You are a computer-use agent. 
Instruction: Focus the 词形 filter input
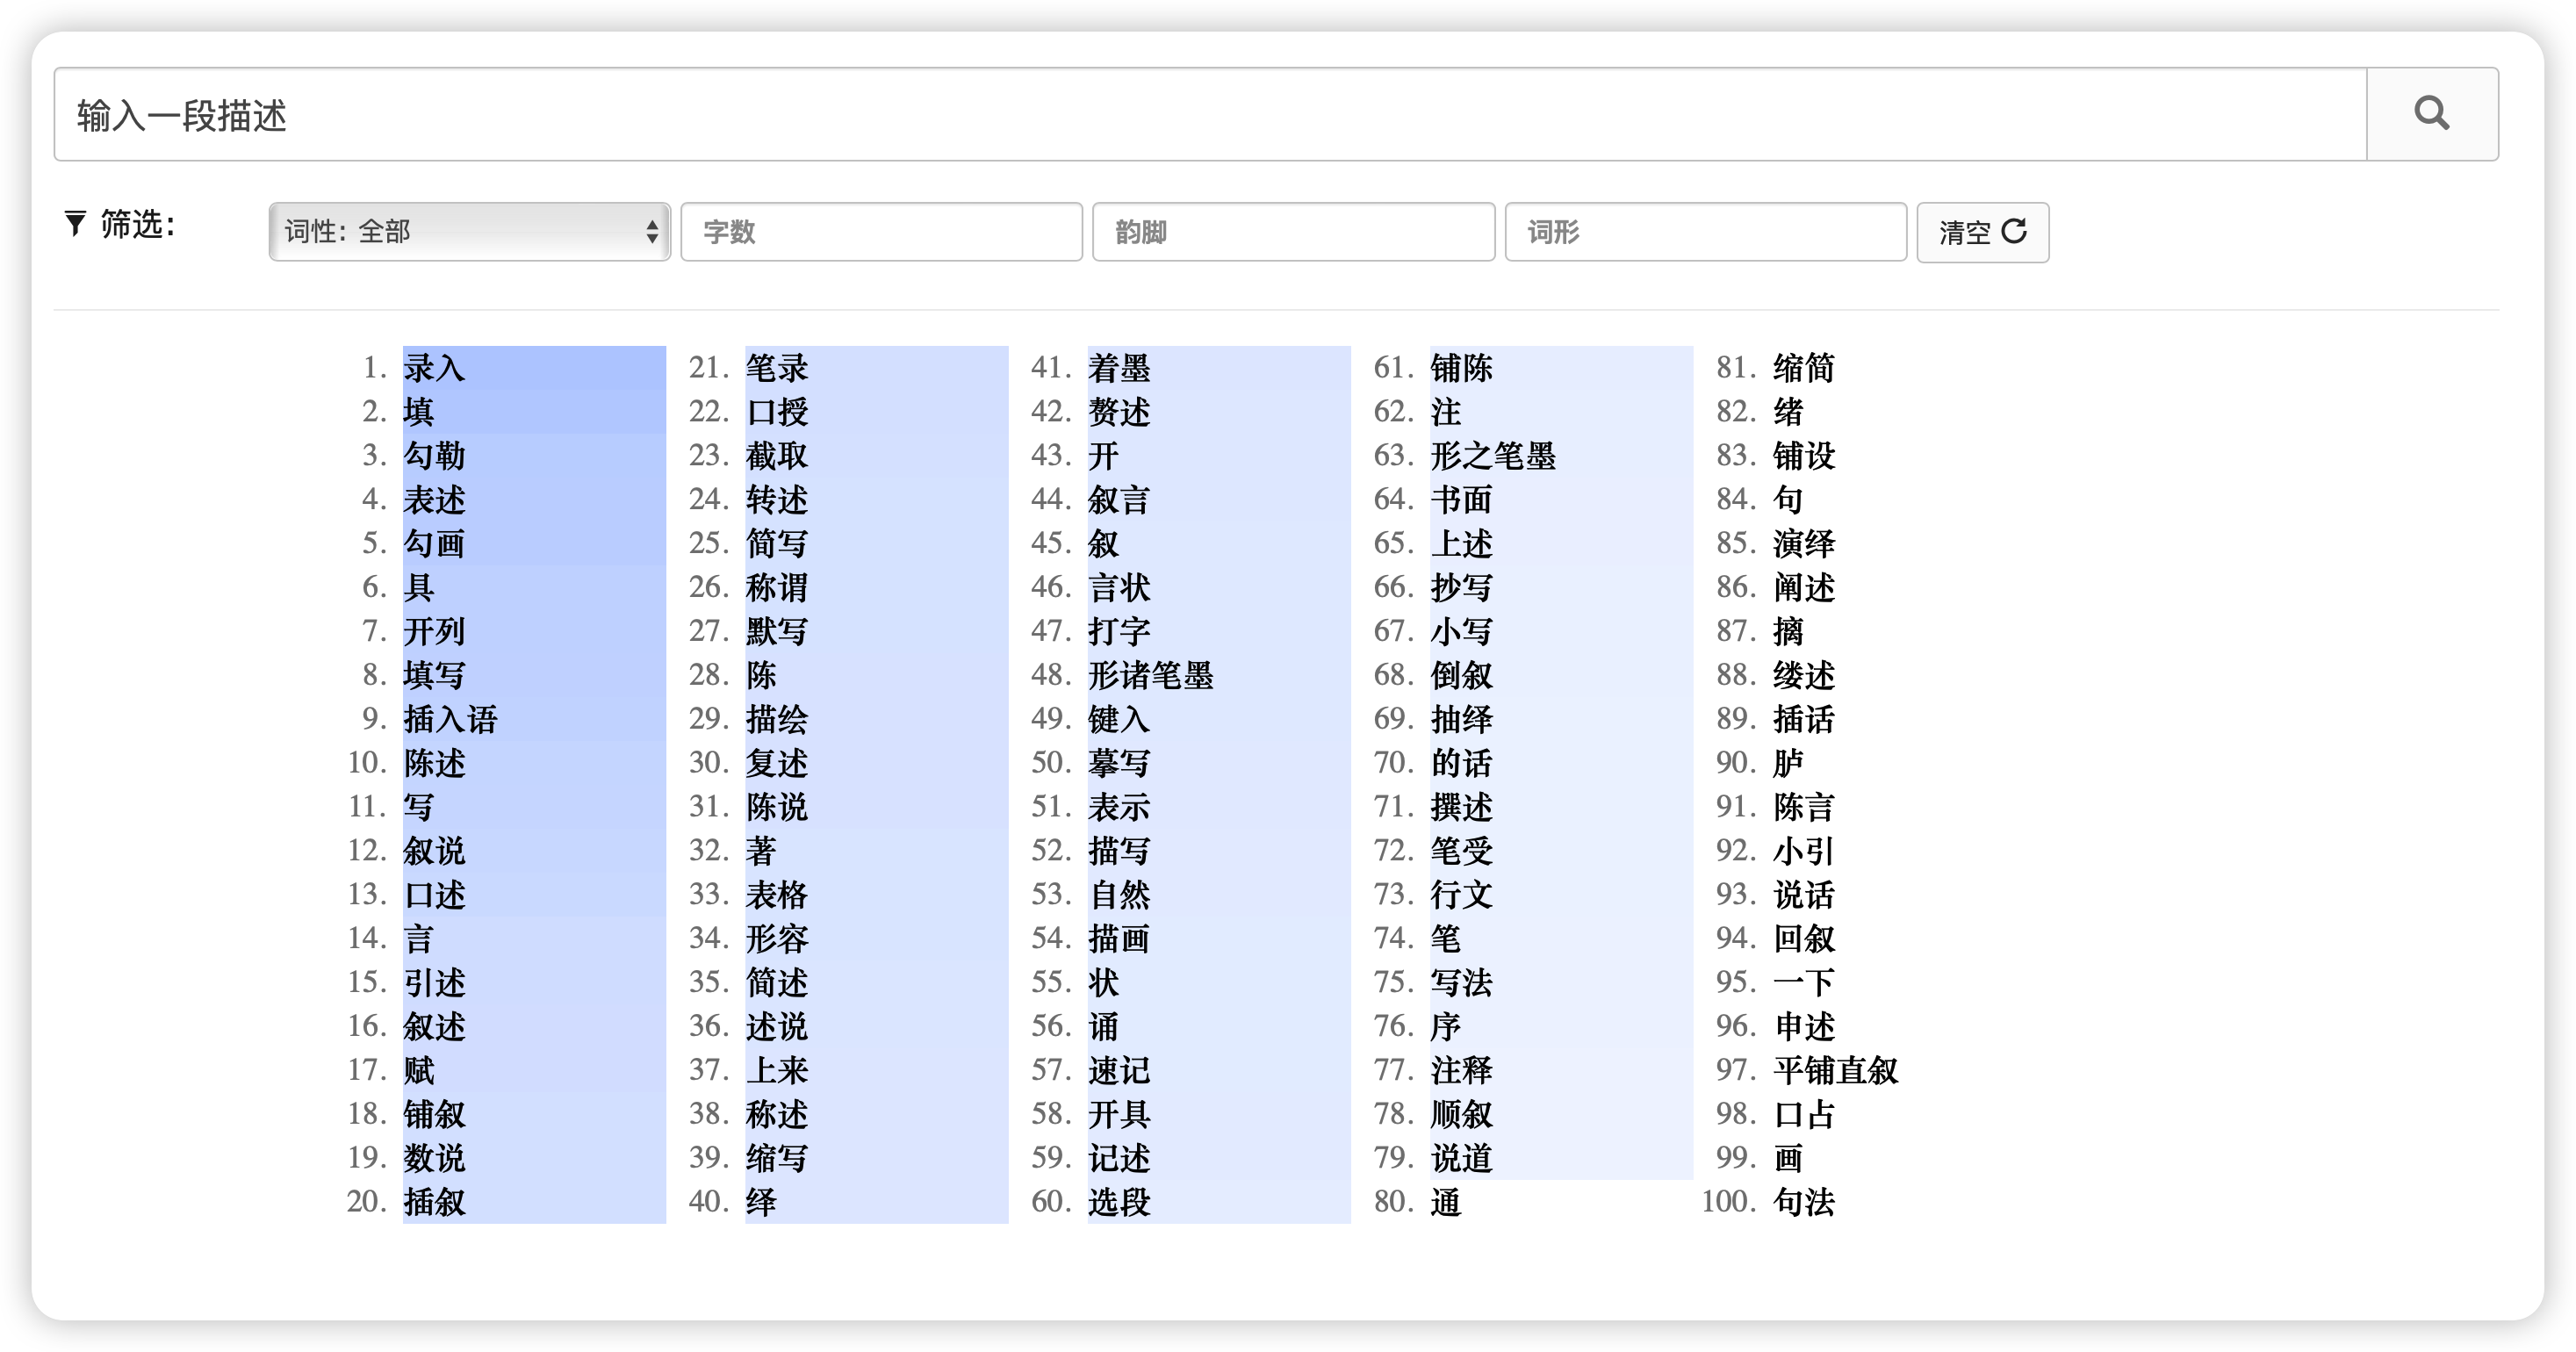pyautogui.click(x=1705, y=232)
